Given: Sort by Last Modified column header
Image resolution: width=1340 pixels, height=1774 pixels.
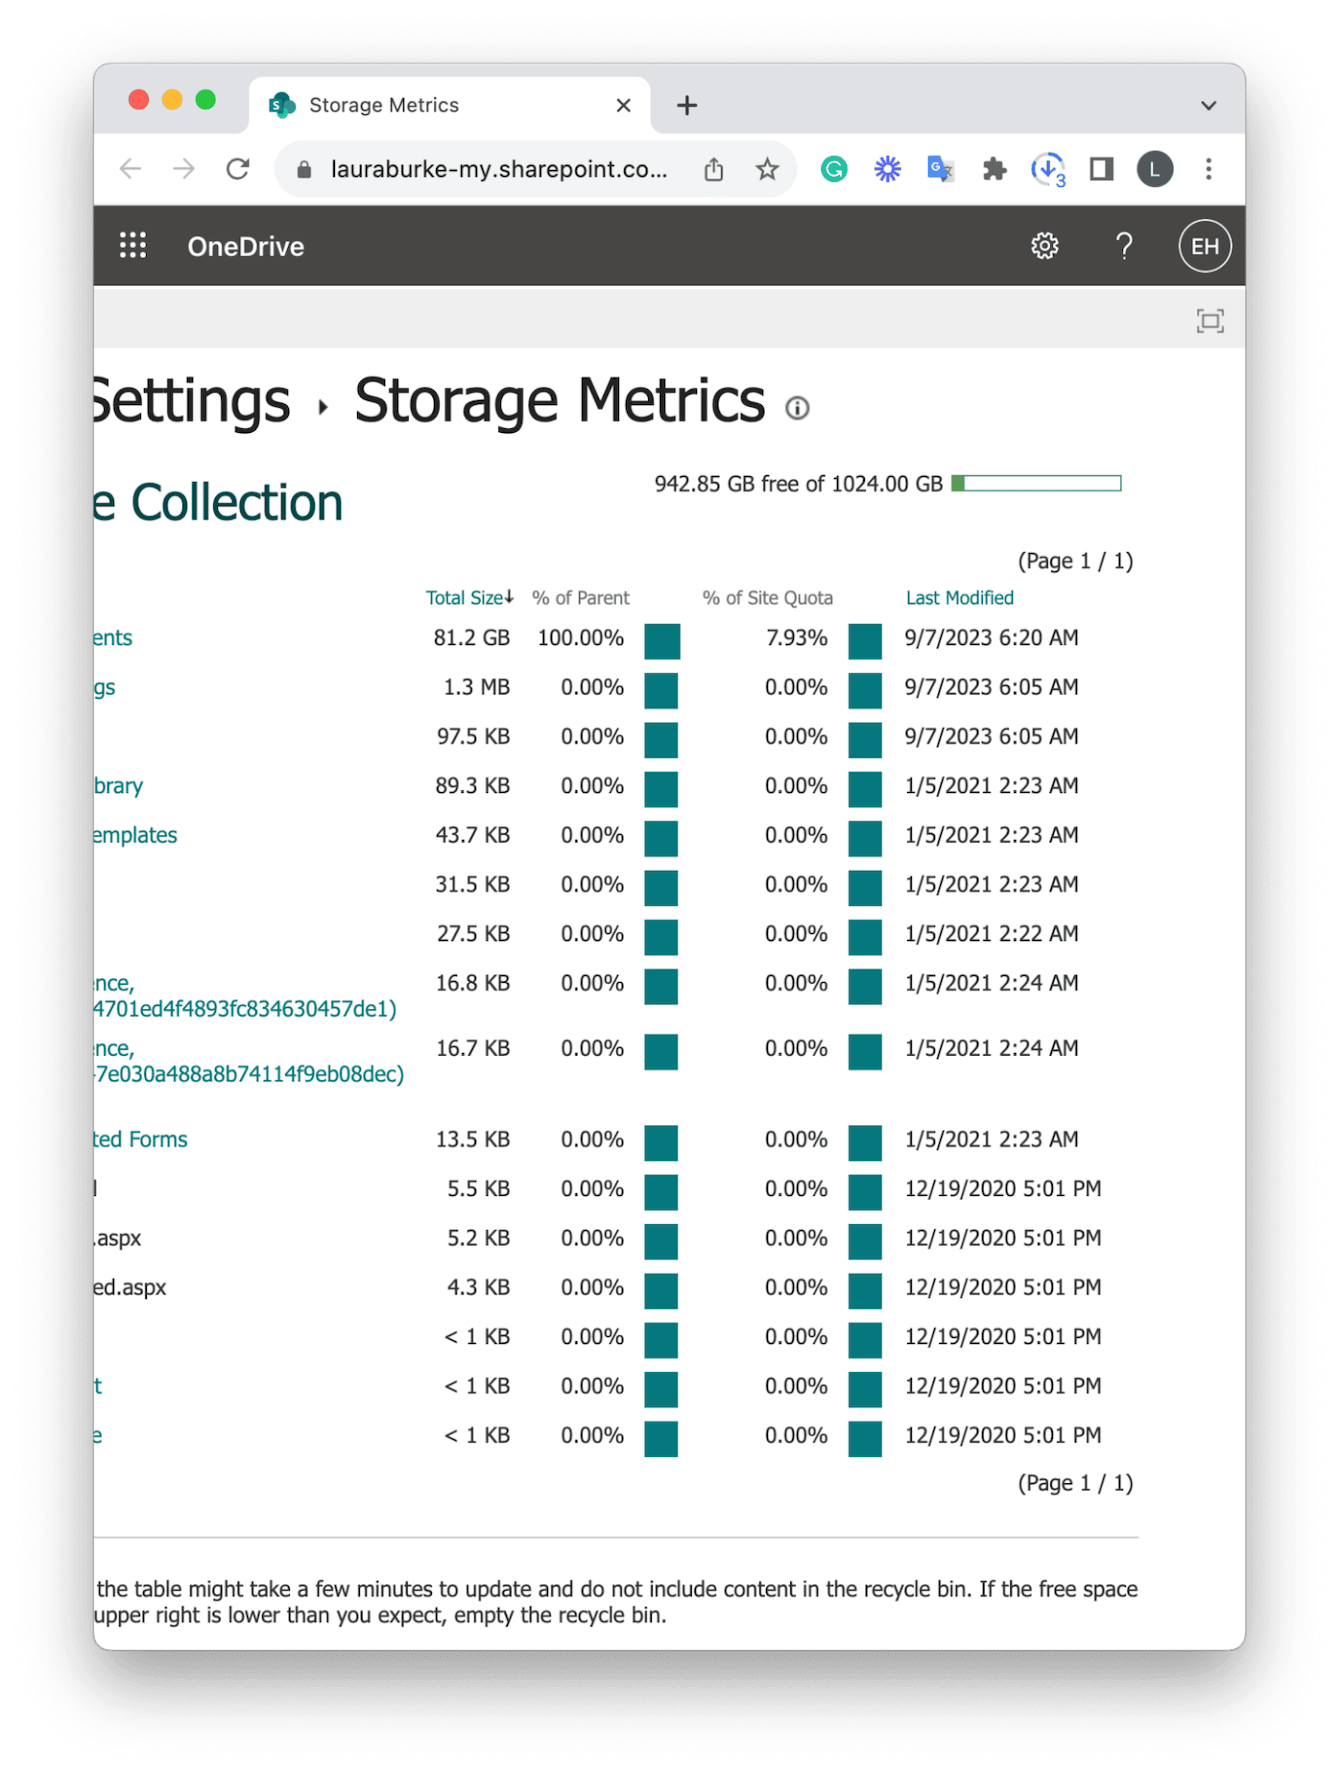Looking at the screenshot, I should click(x=959, y=598).
